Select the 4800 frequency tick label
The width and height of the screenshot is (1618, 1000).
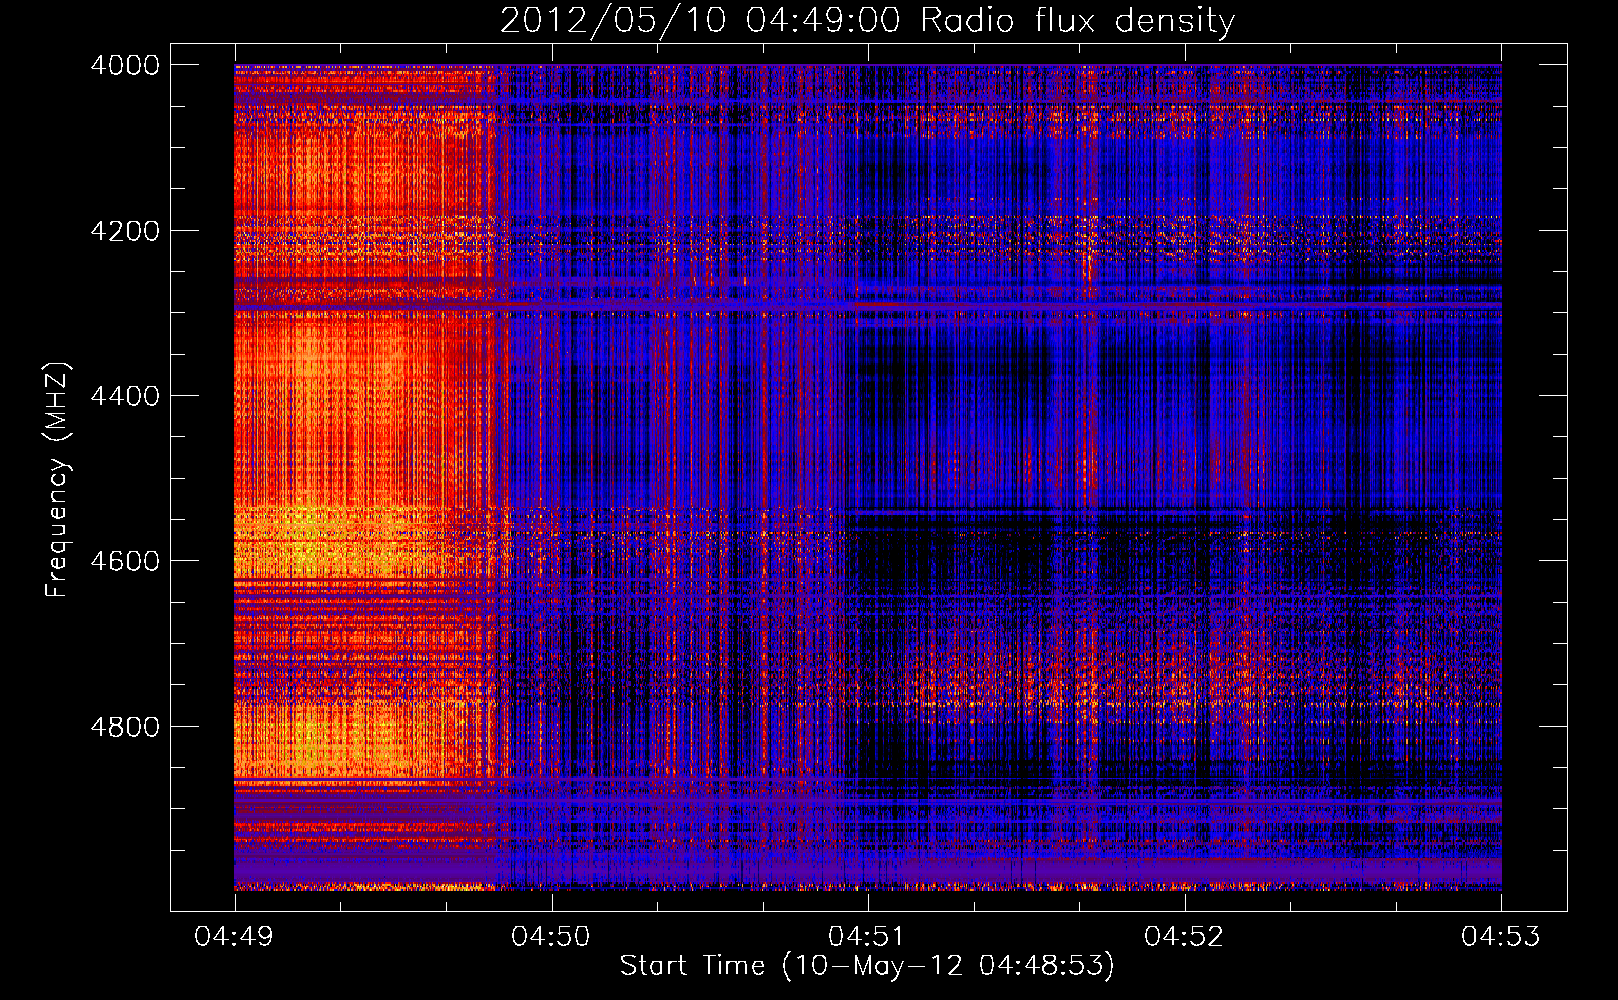click(x=125, y=727)
